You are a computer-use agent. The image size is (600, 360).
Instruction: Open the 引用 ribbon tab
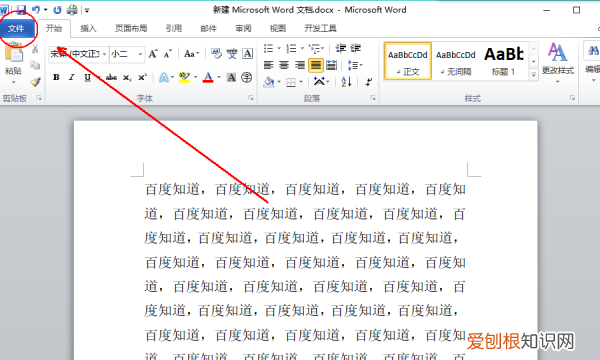173,28
